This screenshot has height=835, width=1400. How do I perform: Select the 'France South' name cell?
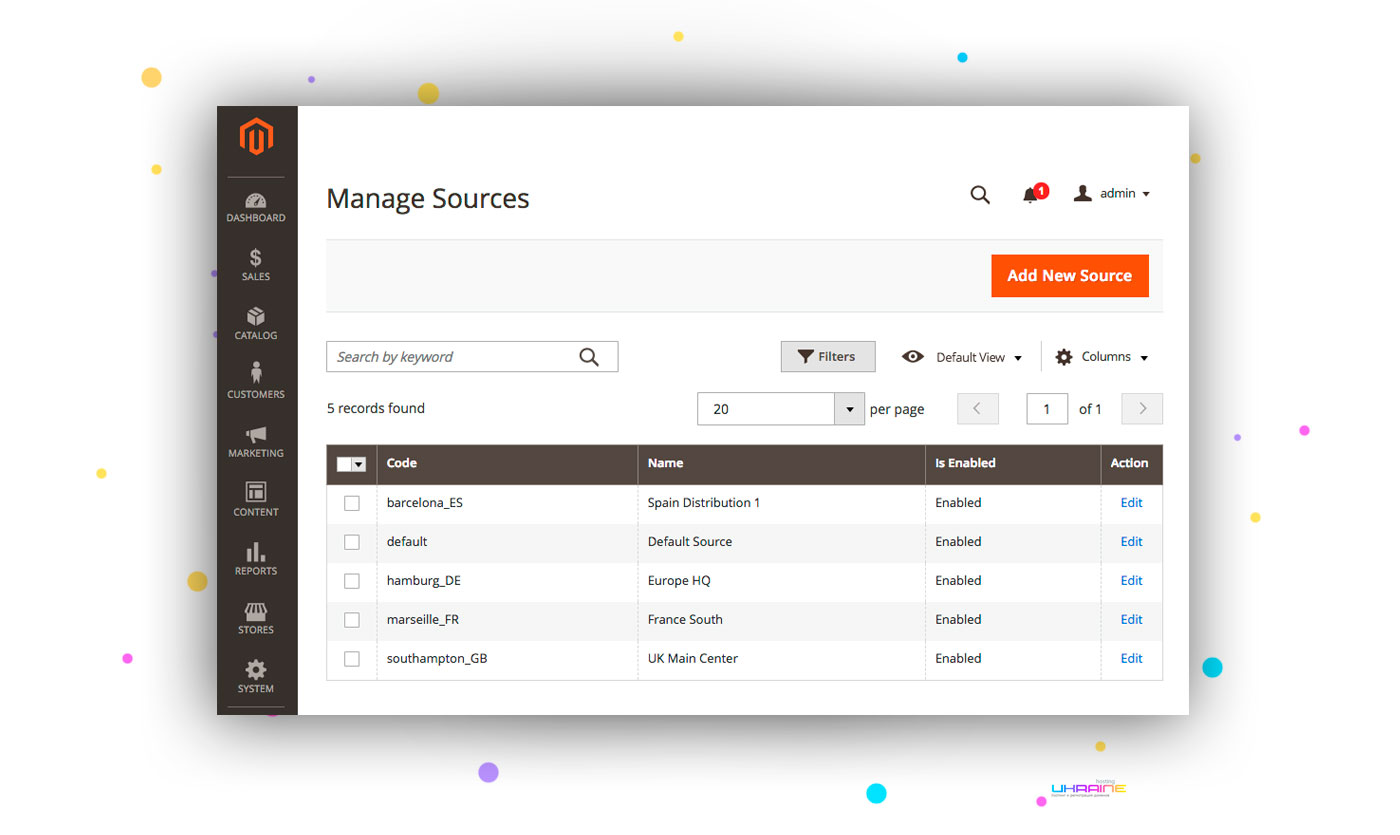(781, 620)
